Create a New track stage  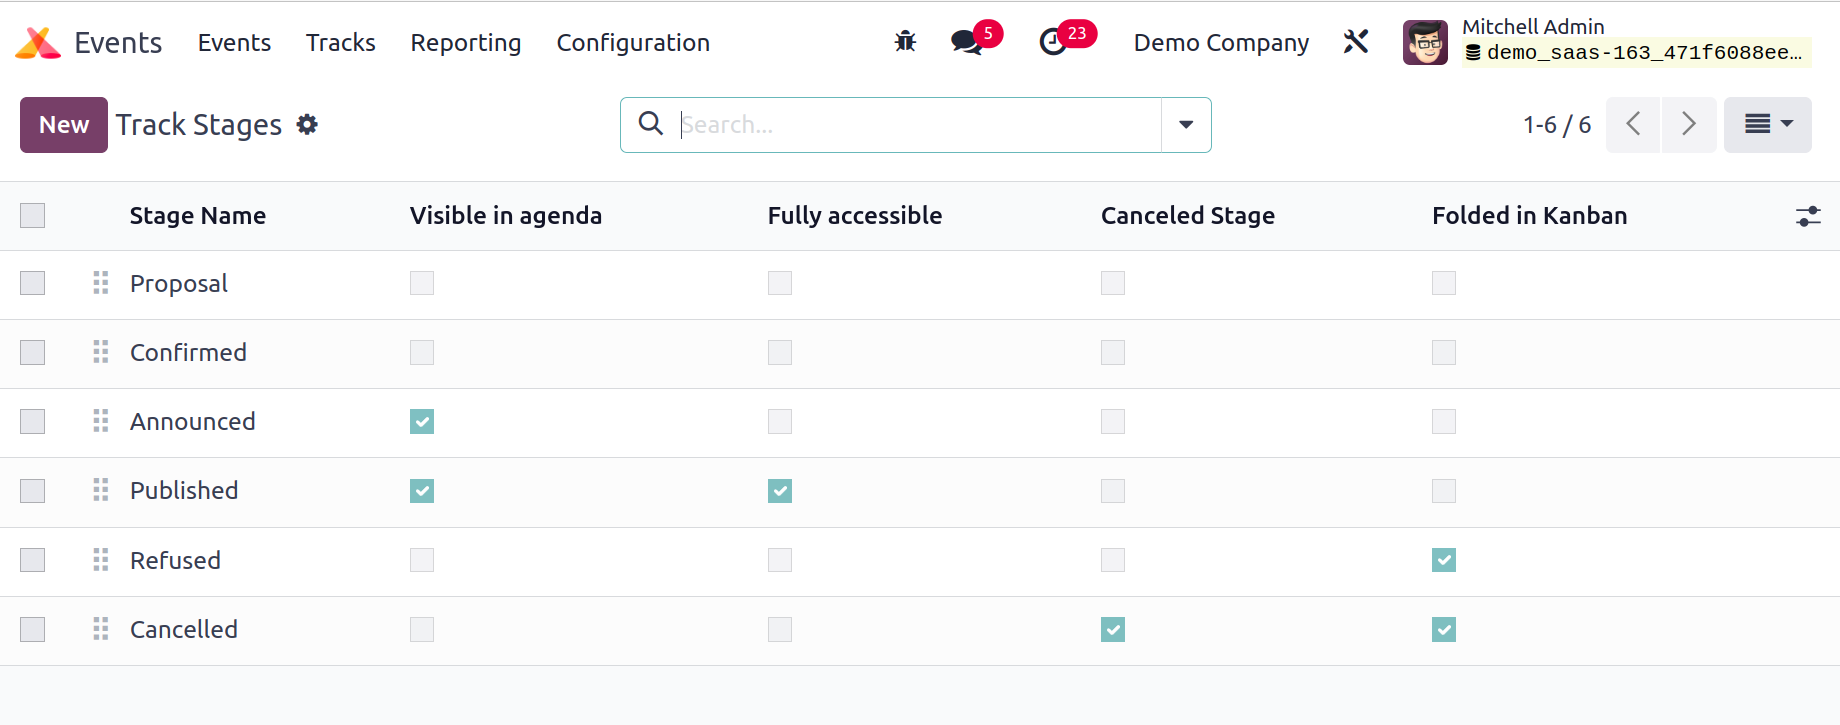tap(64, 124)
